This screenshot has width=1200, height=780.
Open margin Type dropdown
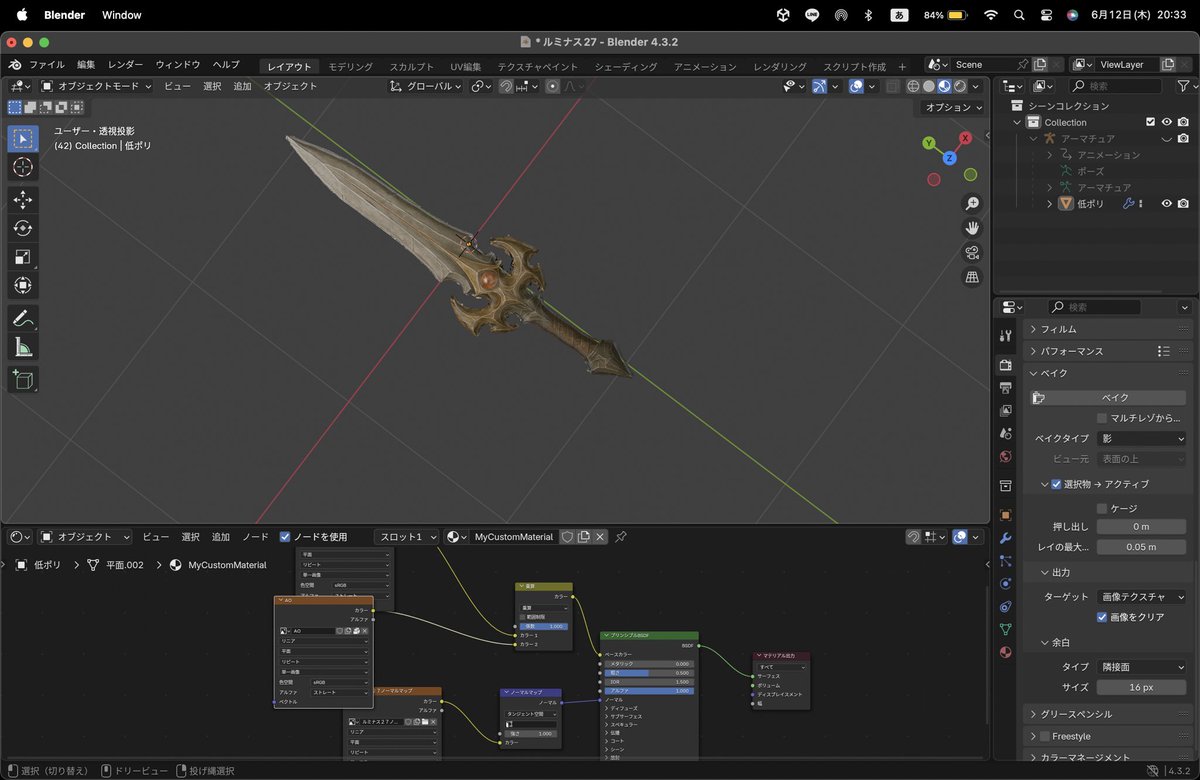tap(1142, 666)
